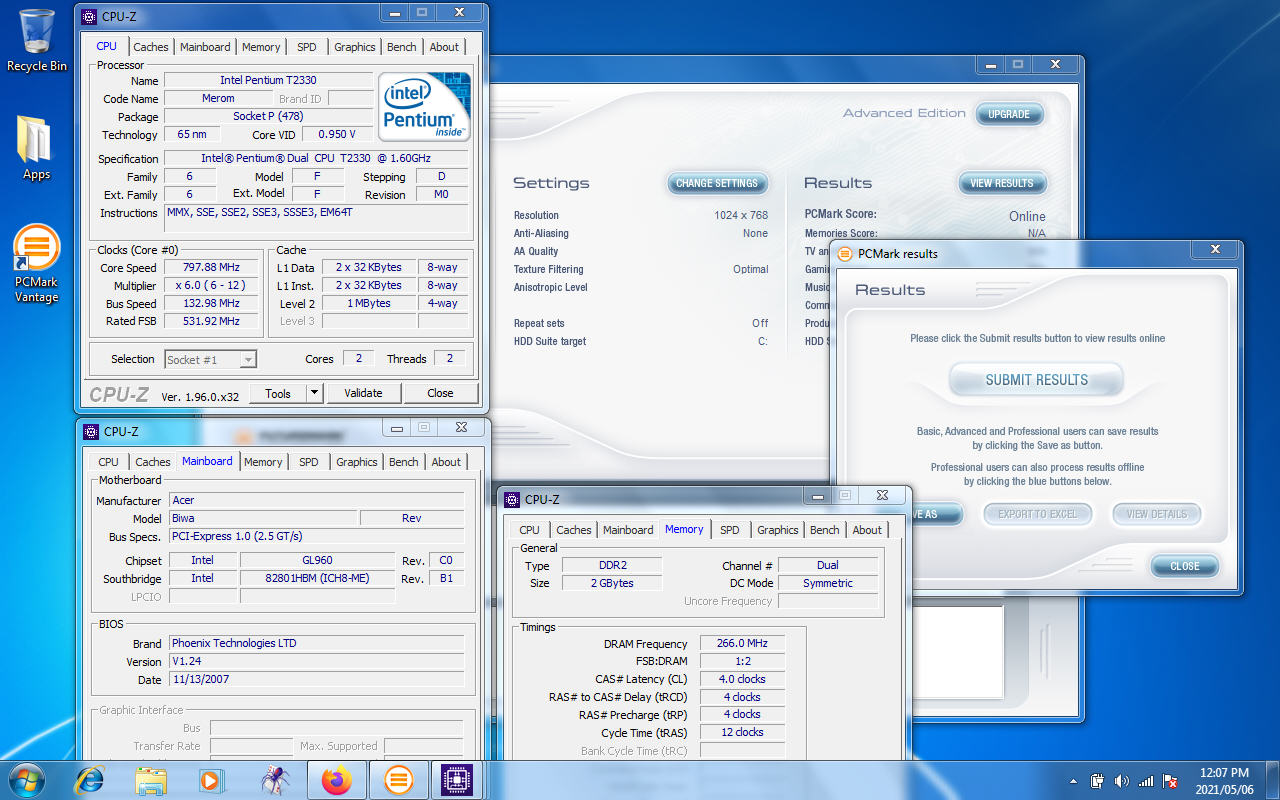Open Windows Media Player taskbar icon
Viewport: 1280px width, 800px height.
(x=211, y=780)
